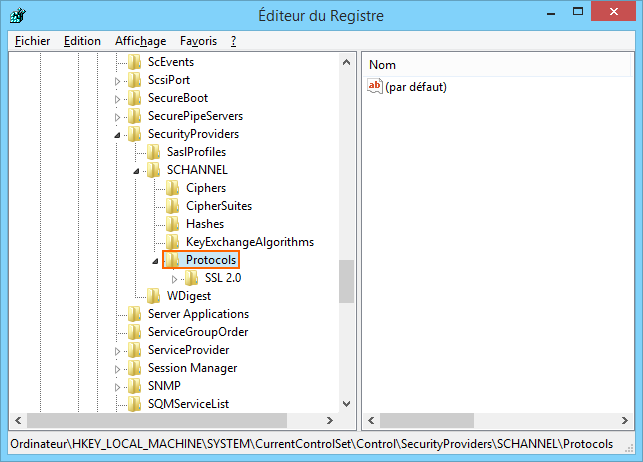This screenshot has width=643, height=462.
Task: Click the values pane horizontal scrollbar thumb
Action: (x=427, y=421)
